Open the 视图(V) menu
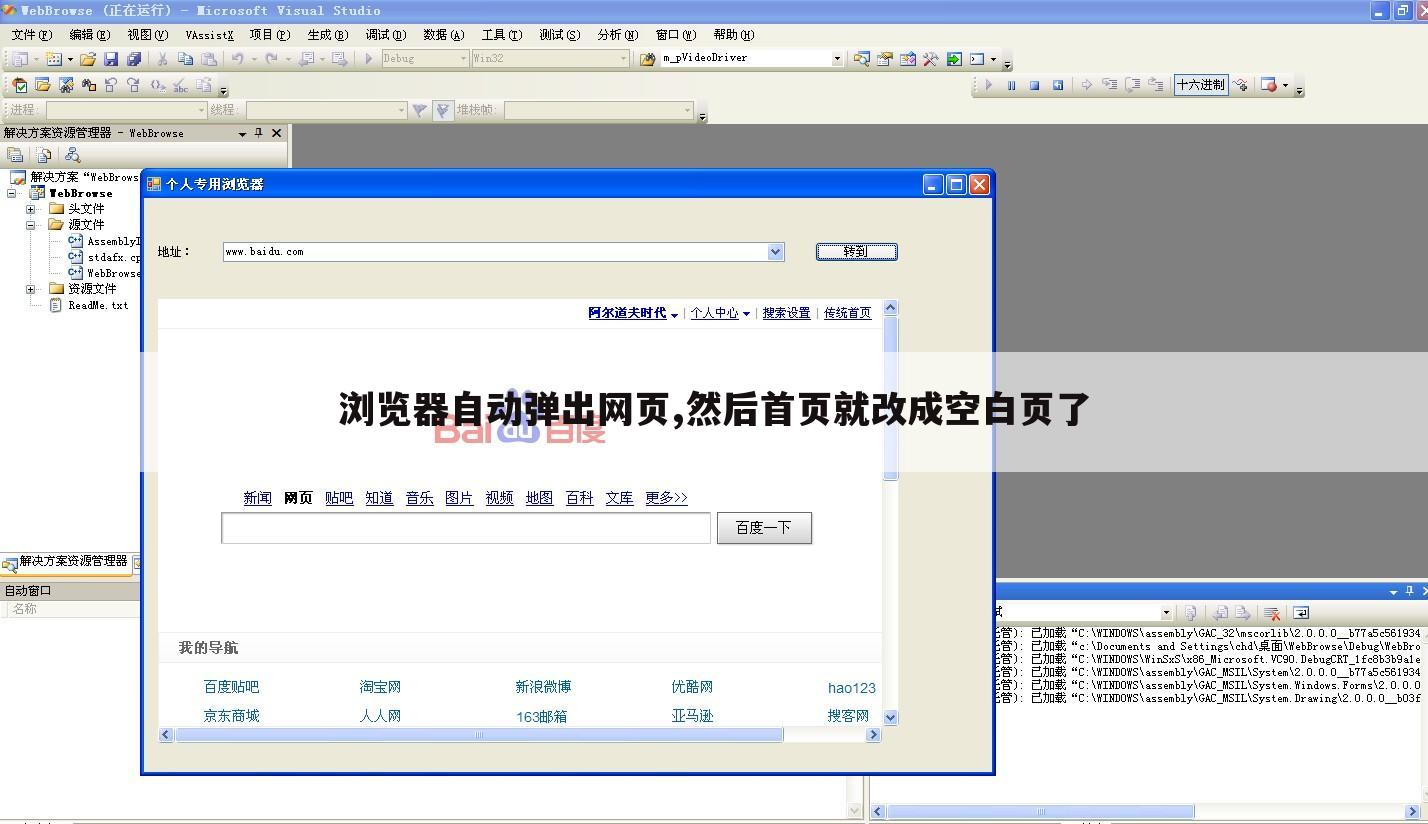1428x824 pixels. point(147,35)
